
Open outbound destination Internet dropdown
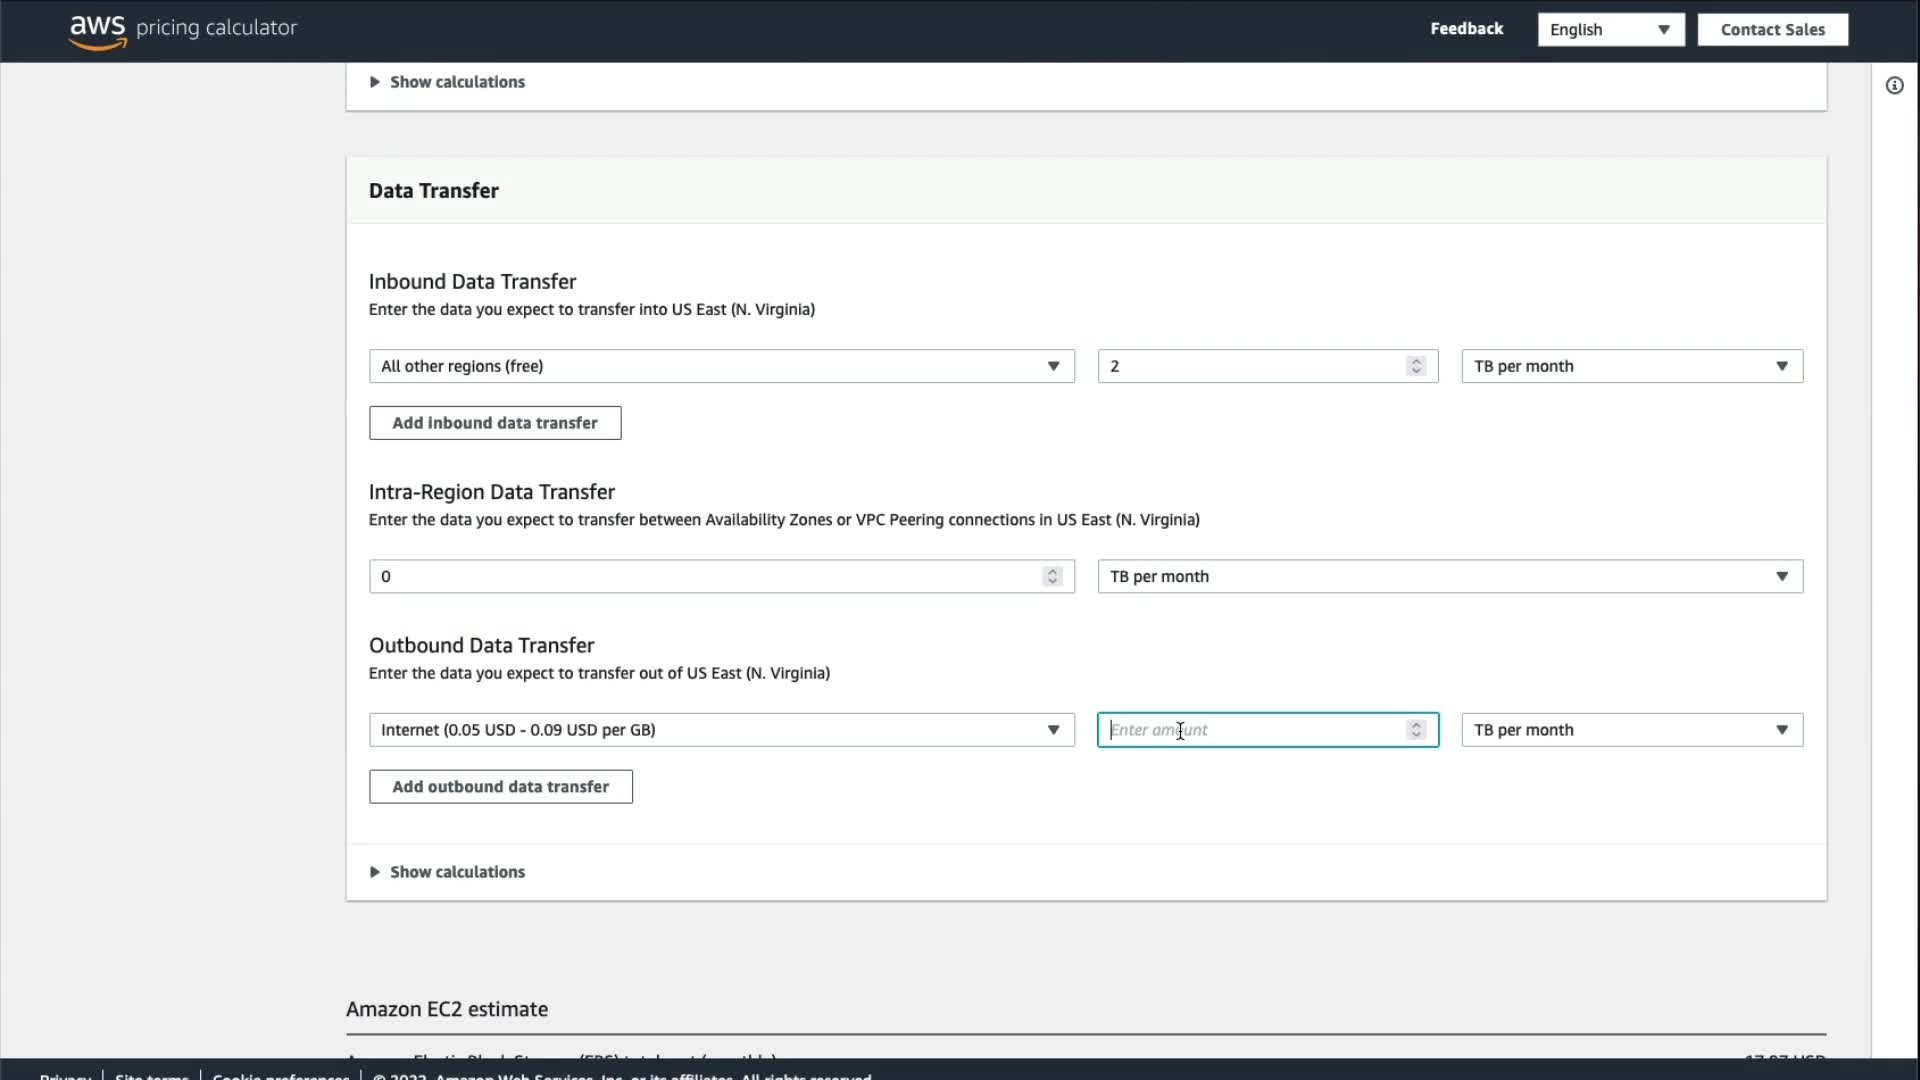[721, 730]
